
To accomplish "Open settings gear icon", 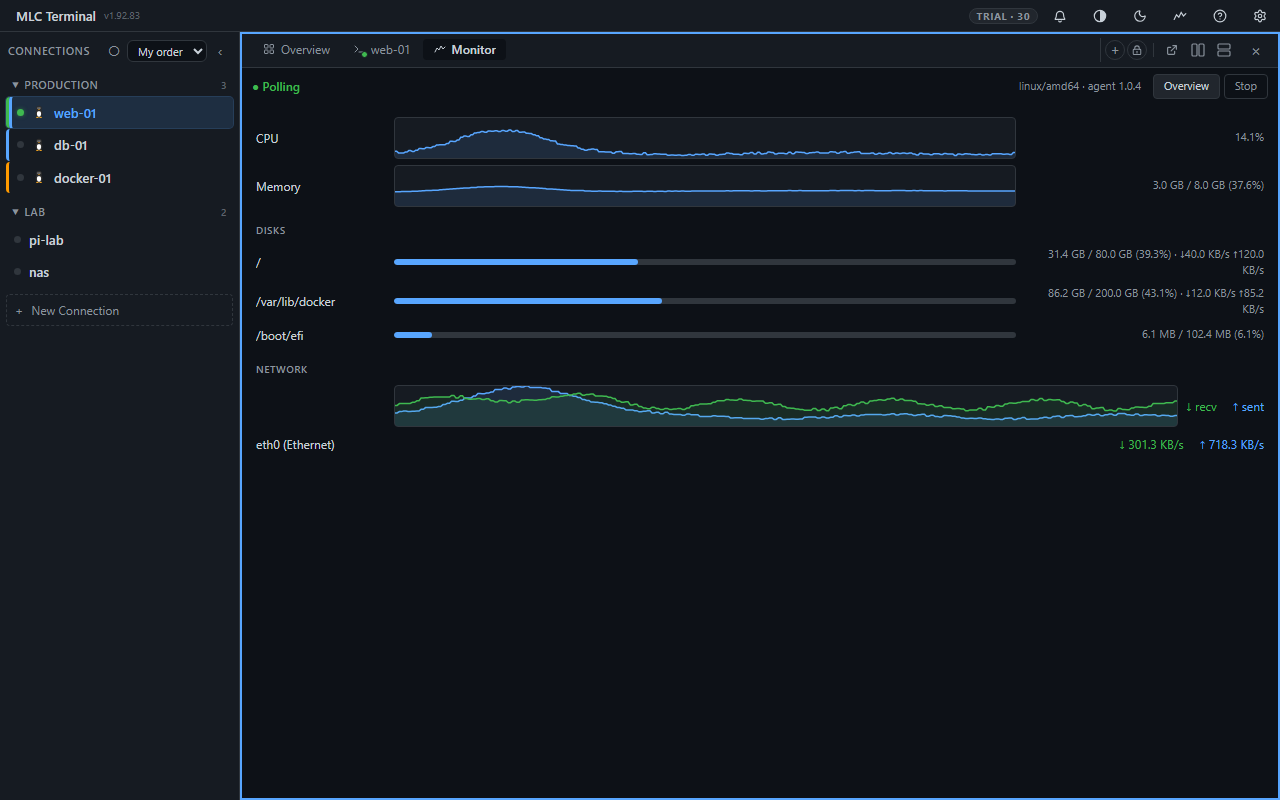I will click(x=1260, y=16).
